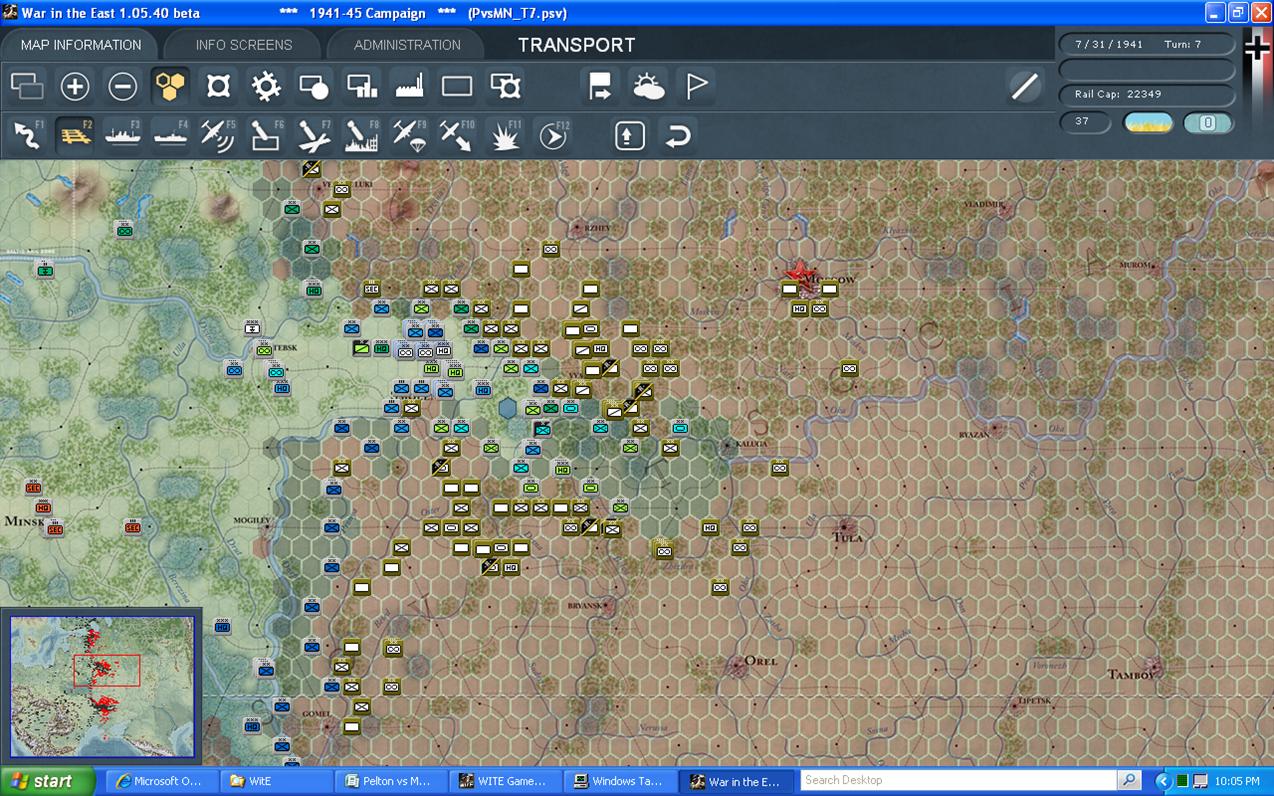The image size is (1274, 796).
Task: Click the Rail Cap: 22349 readout
Action: [x=1147, y=94]
